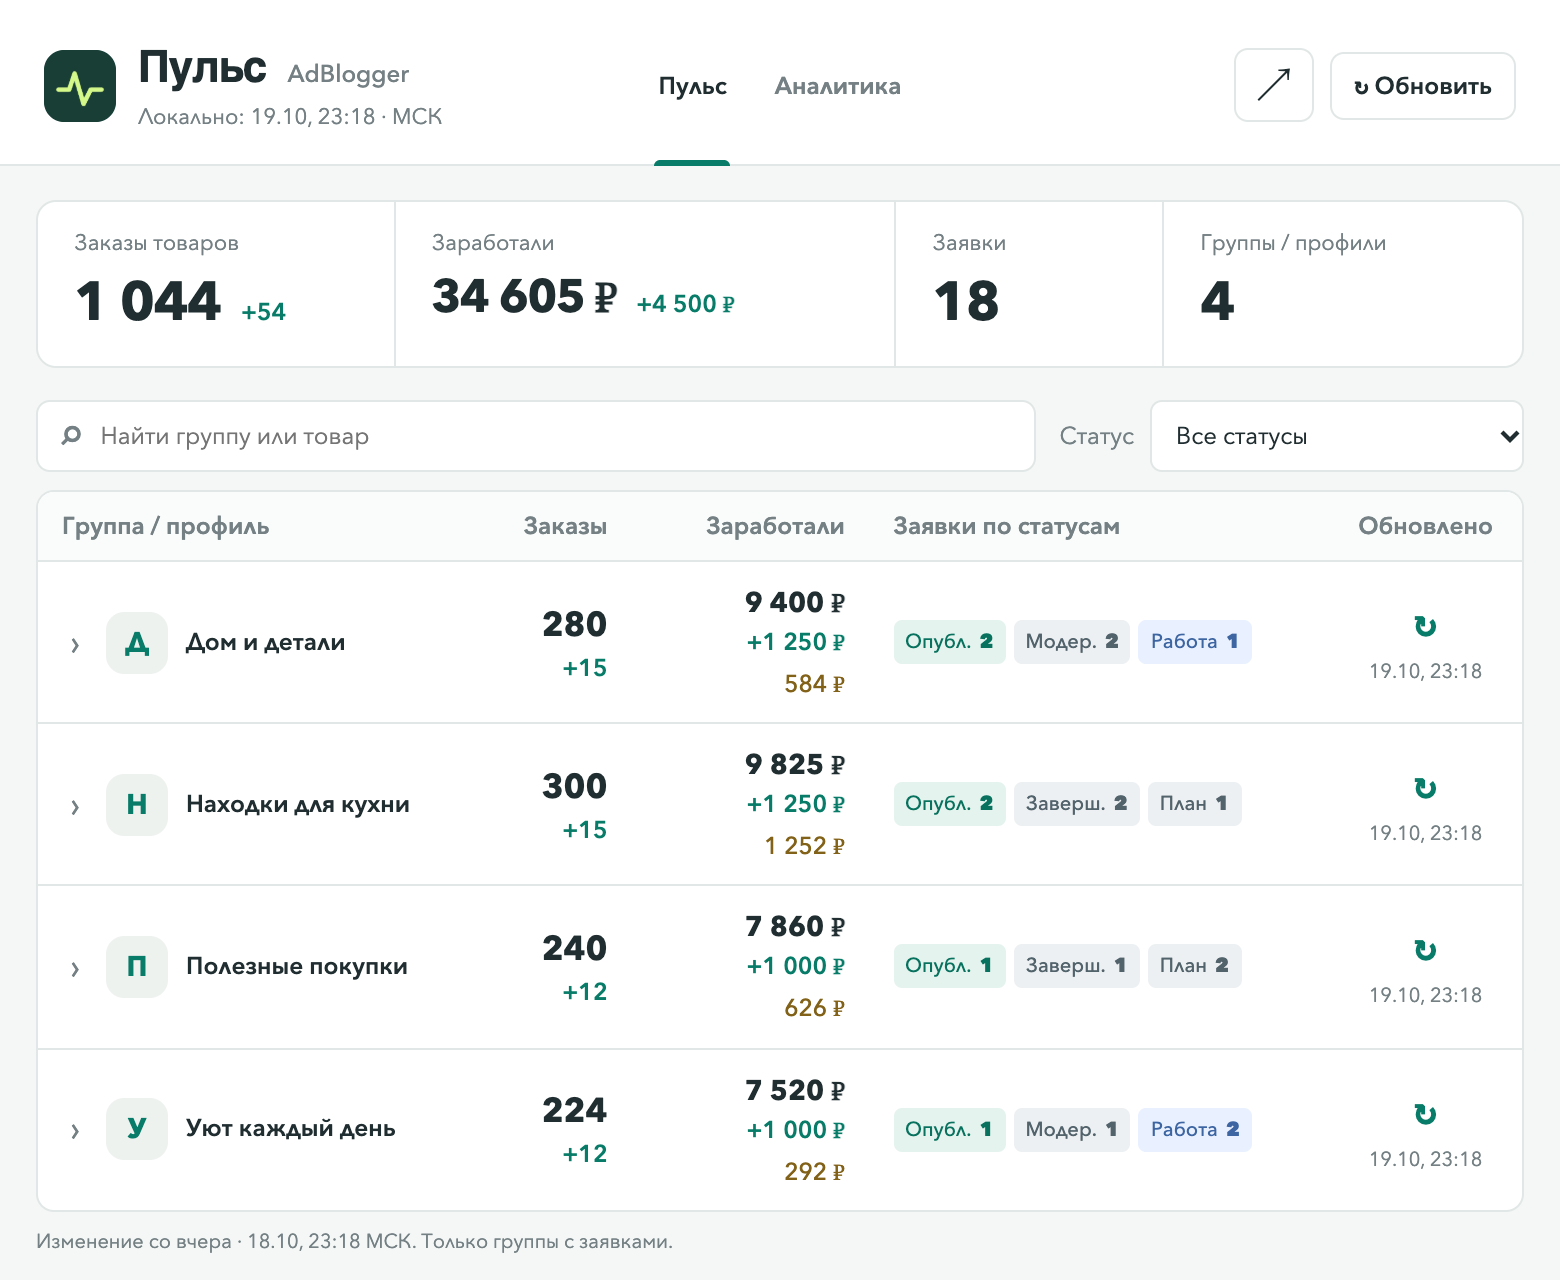Click Модер. 1 badge in Уют каждый день row

pos(1072,1130)
